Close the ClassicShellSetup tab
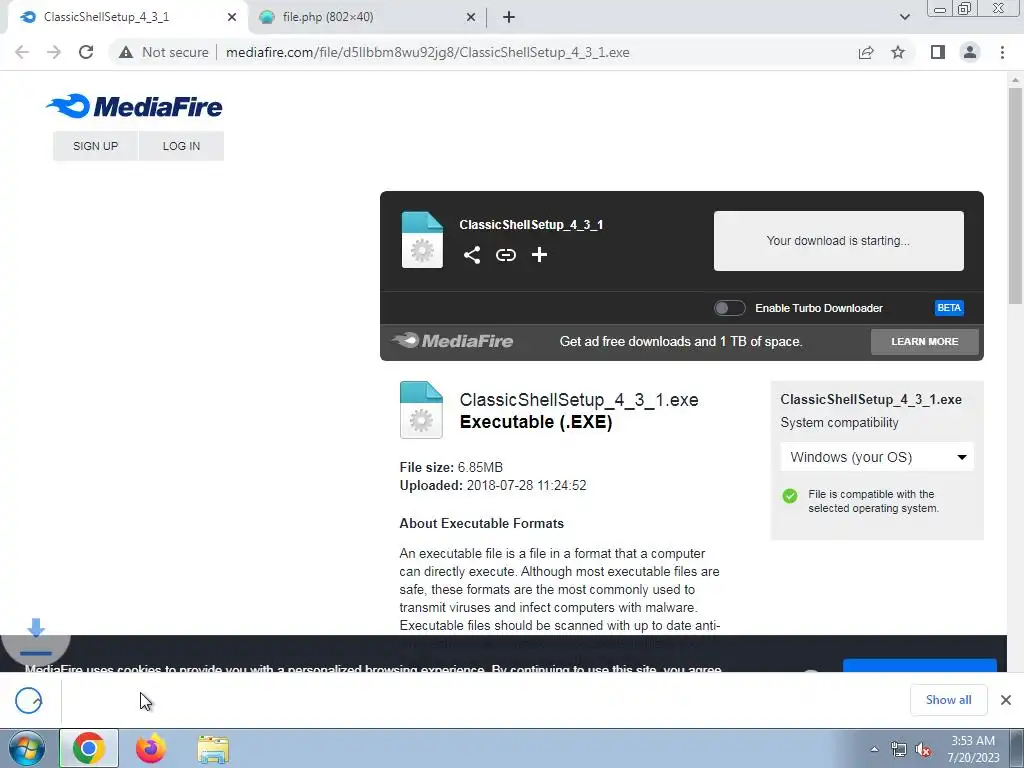Viewport: 1024px width, 768px height. pos(232,17)
